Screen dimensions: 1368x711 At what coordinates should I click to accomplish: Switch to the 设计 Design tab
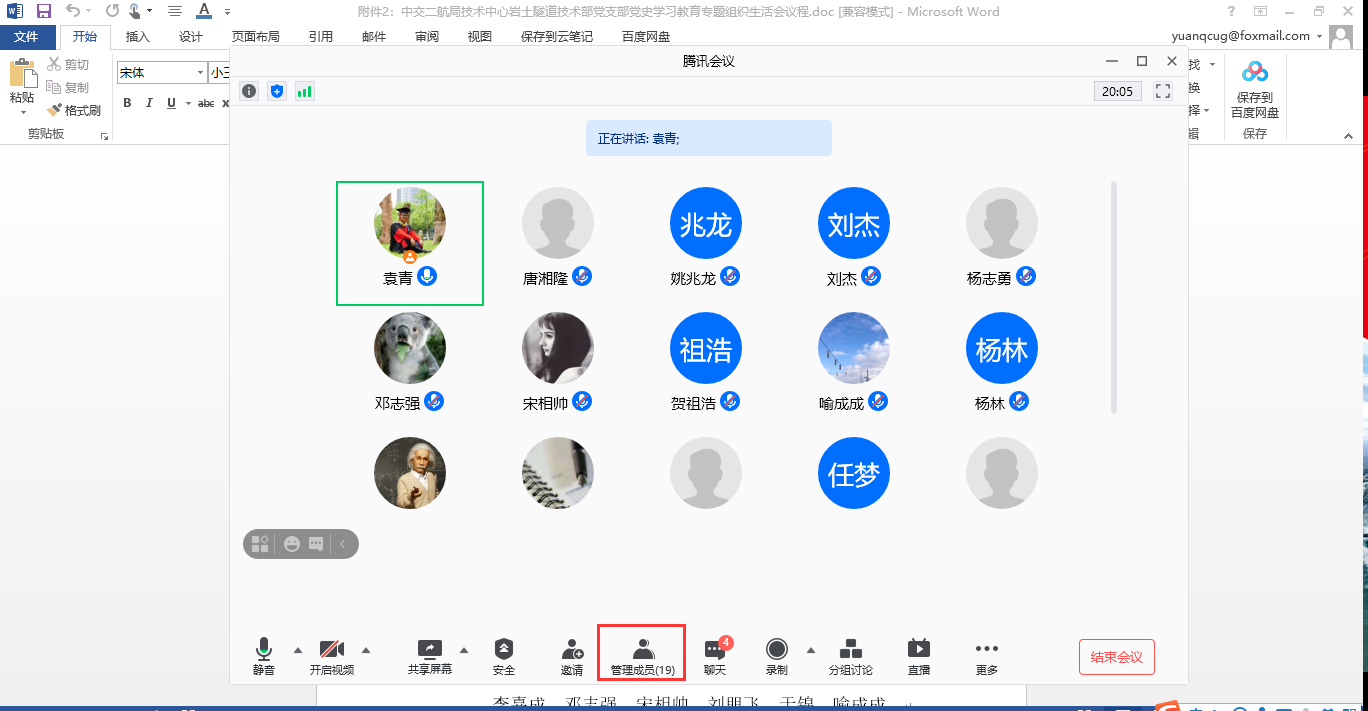(x=191, y=37)
